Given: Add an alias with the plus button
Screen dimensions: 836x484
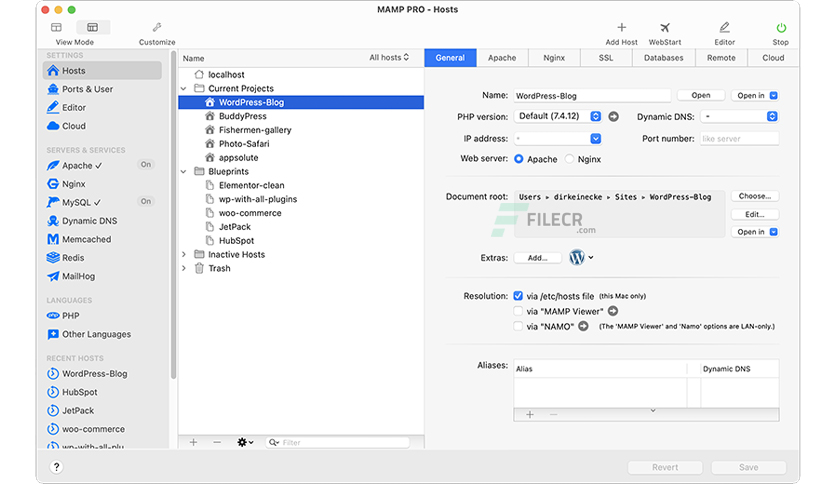Looking at the screenshot, I should click(530, 415).
